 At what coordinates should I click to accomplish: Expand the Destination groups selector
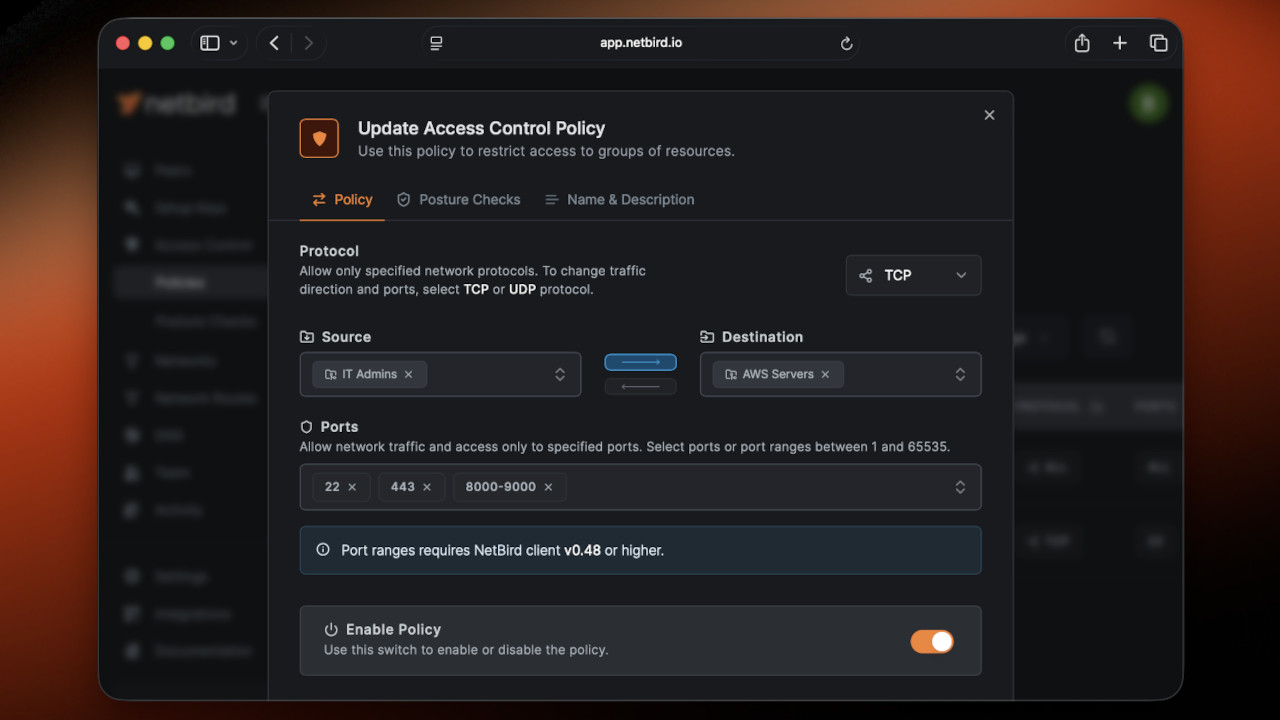[x=960, y=374]
